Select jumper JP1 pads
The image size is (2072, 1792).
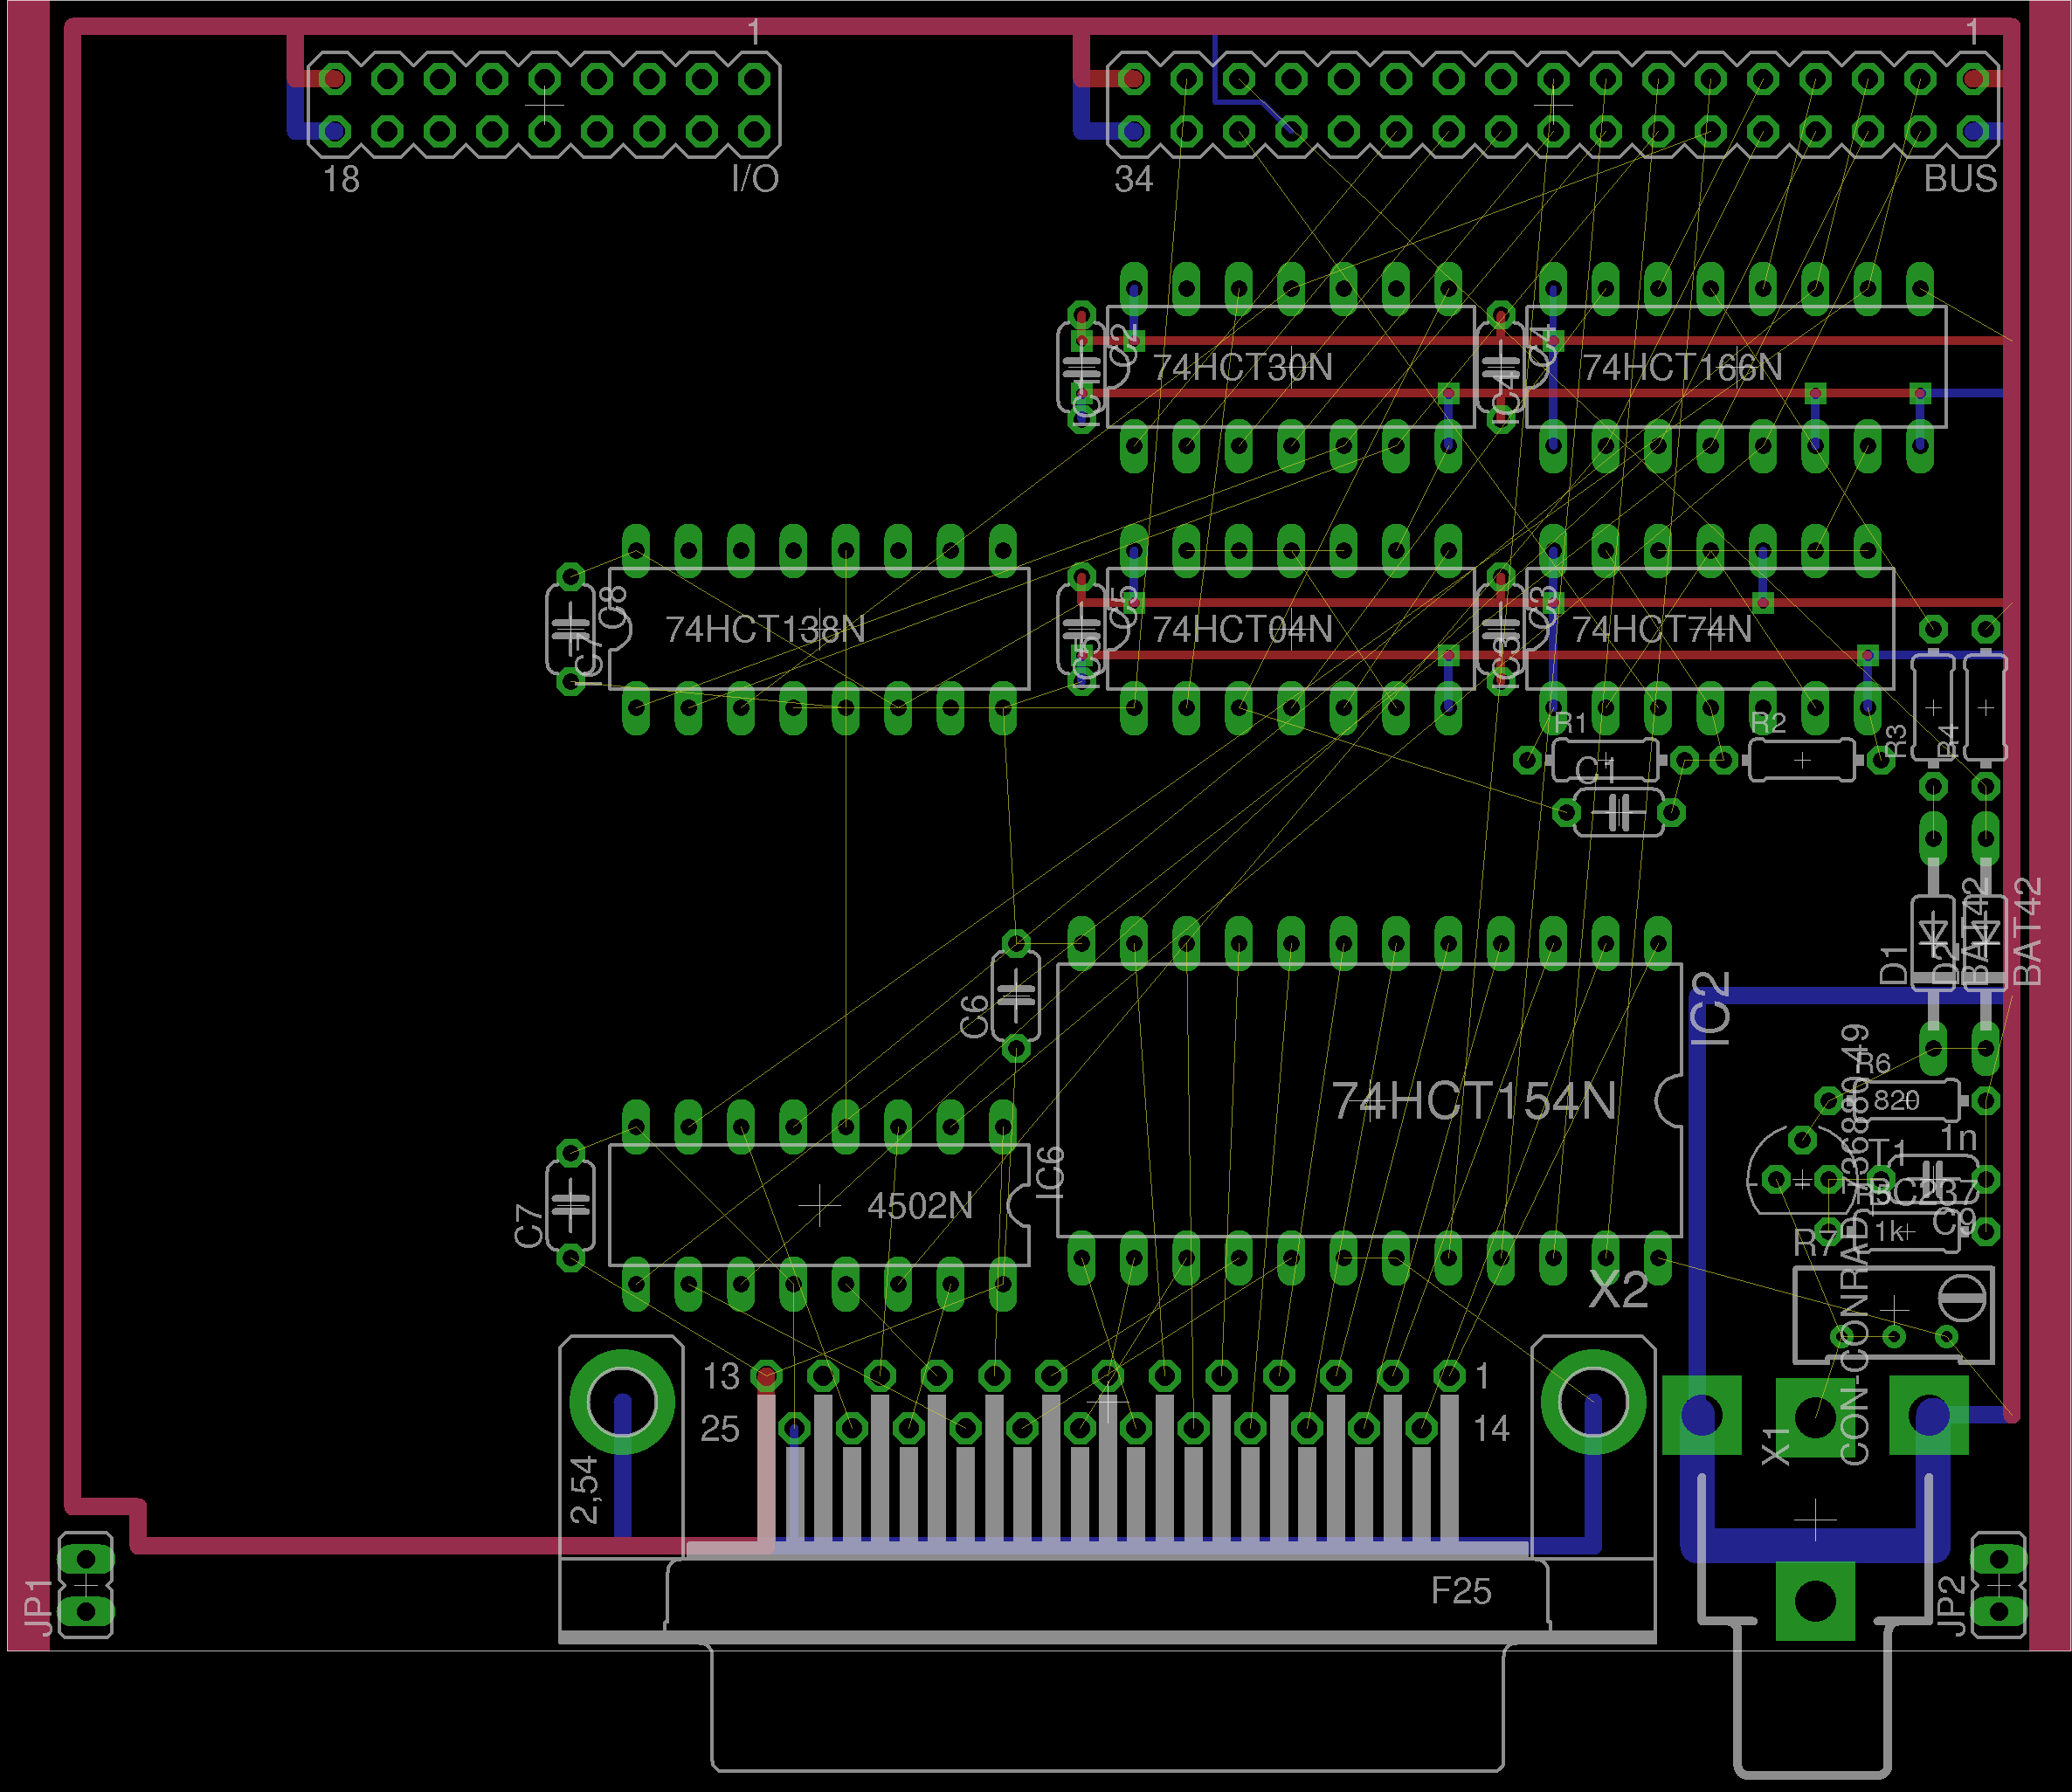pyautogui.click(x=86, y=1585)
